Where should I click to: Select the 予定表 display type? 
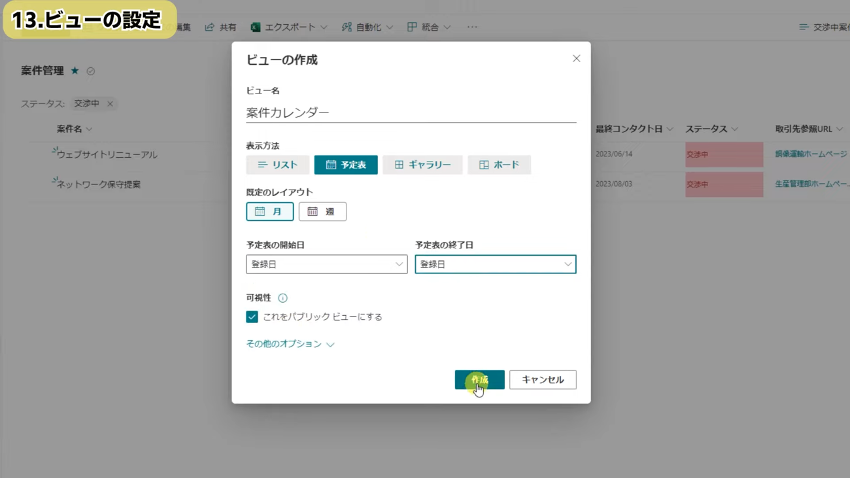pyautogui.click(x=345, y=165)
